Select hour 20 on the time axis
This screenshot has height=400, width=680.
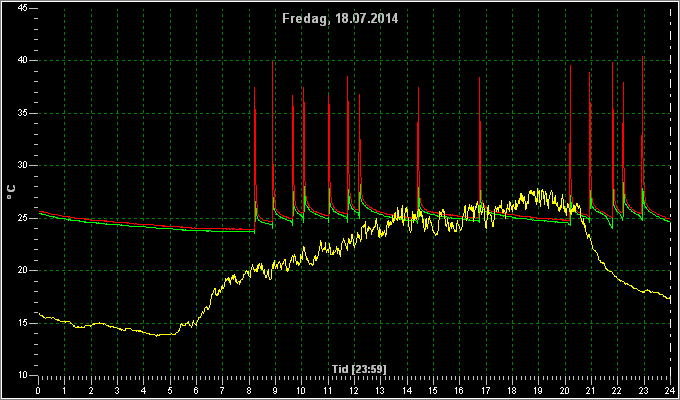tap(564, 390)
